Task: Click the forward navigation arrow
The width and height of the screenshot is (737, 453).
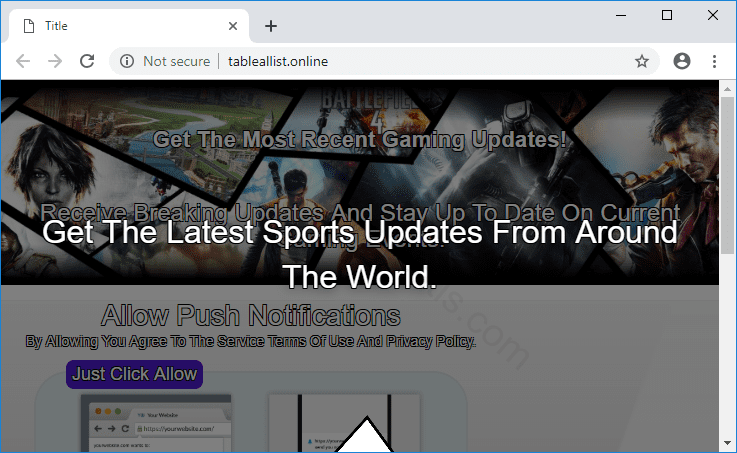Action: [x=55, y=61]
